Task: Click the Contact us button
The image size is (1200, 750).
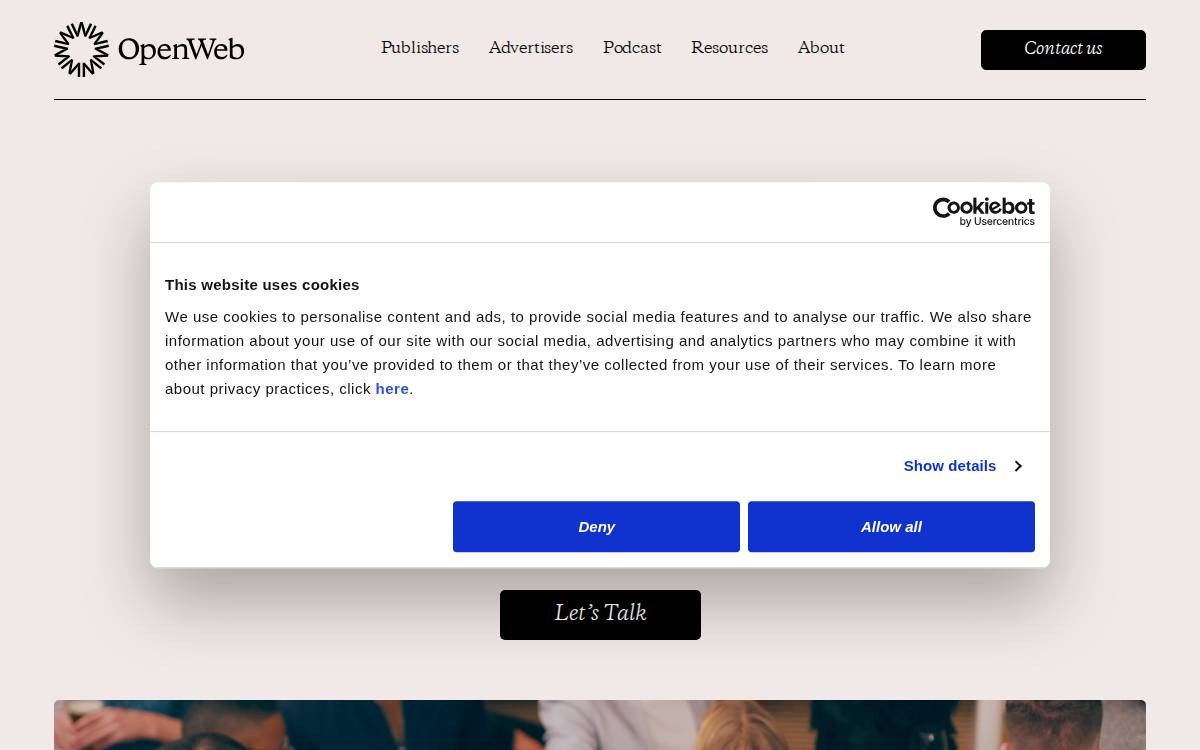Action: point(1063,50)
